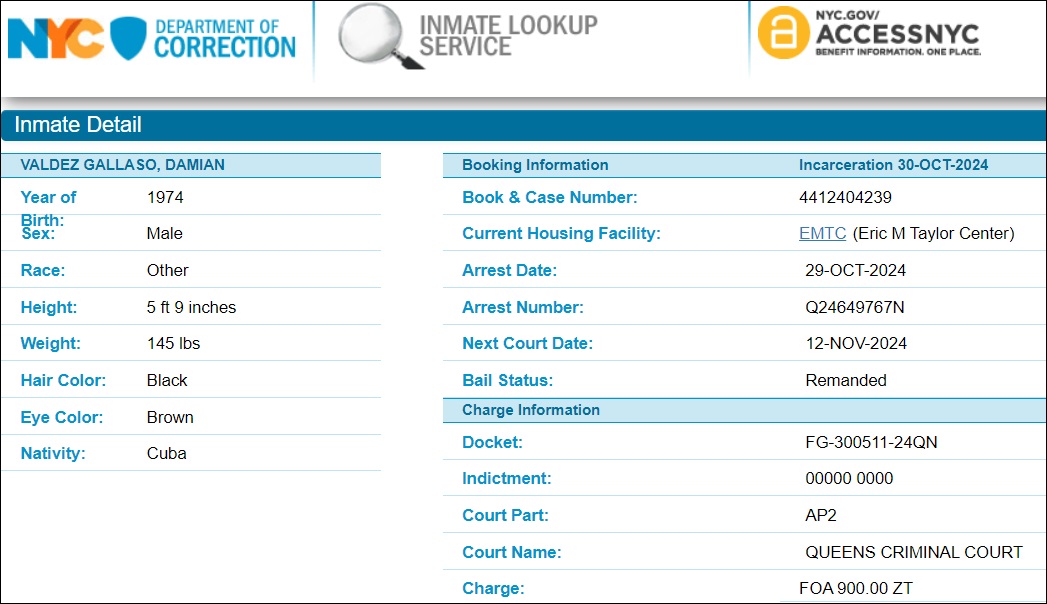Open the EMTC housing facility link

[x=822, y=233]
